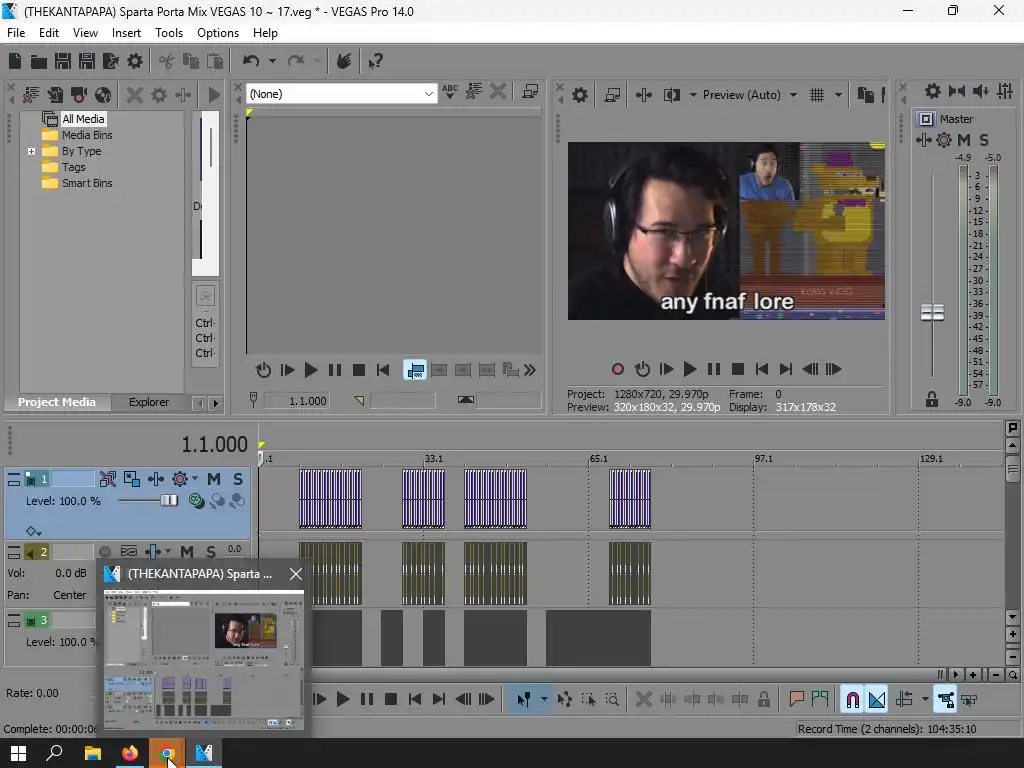Select the Normal edit tool arrow icon
Screen dimensions: 1024x768
(x=524, y=699)
